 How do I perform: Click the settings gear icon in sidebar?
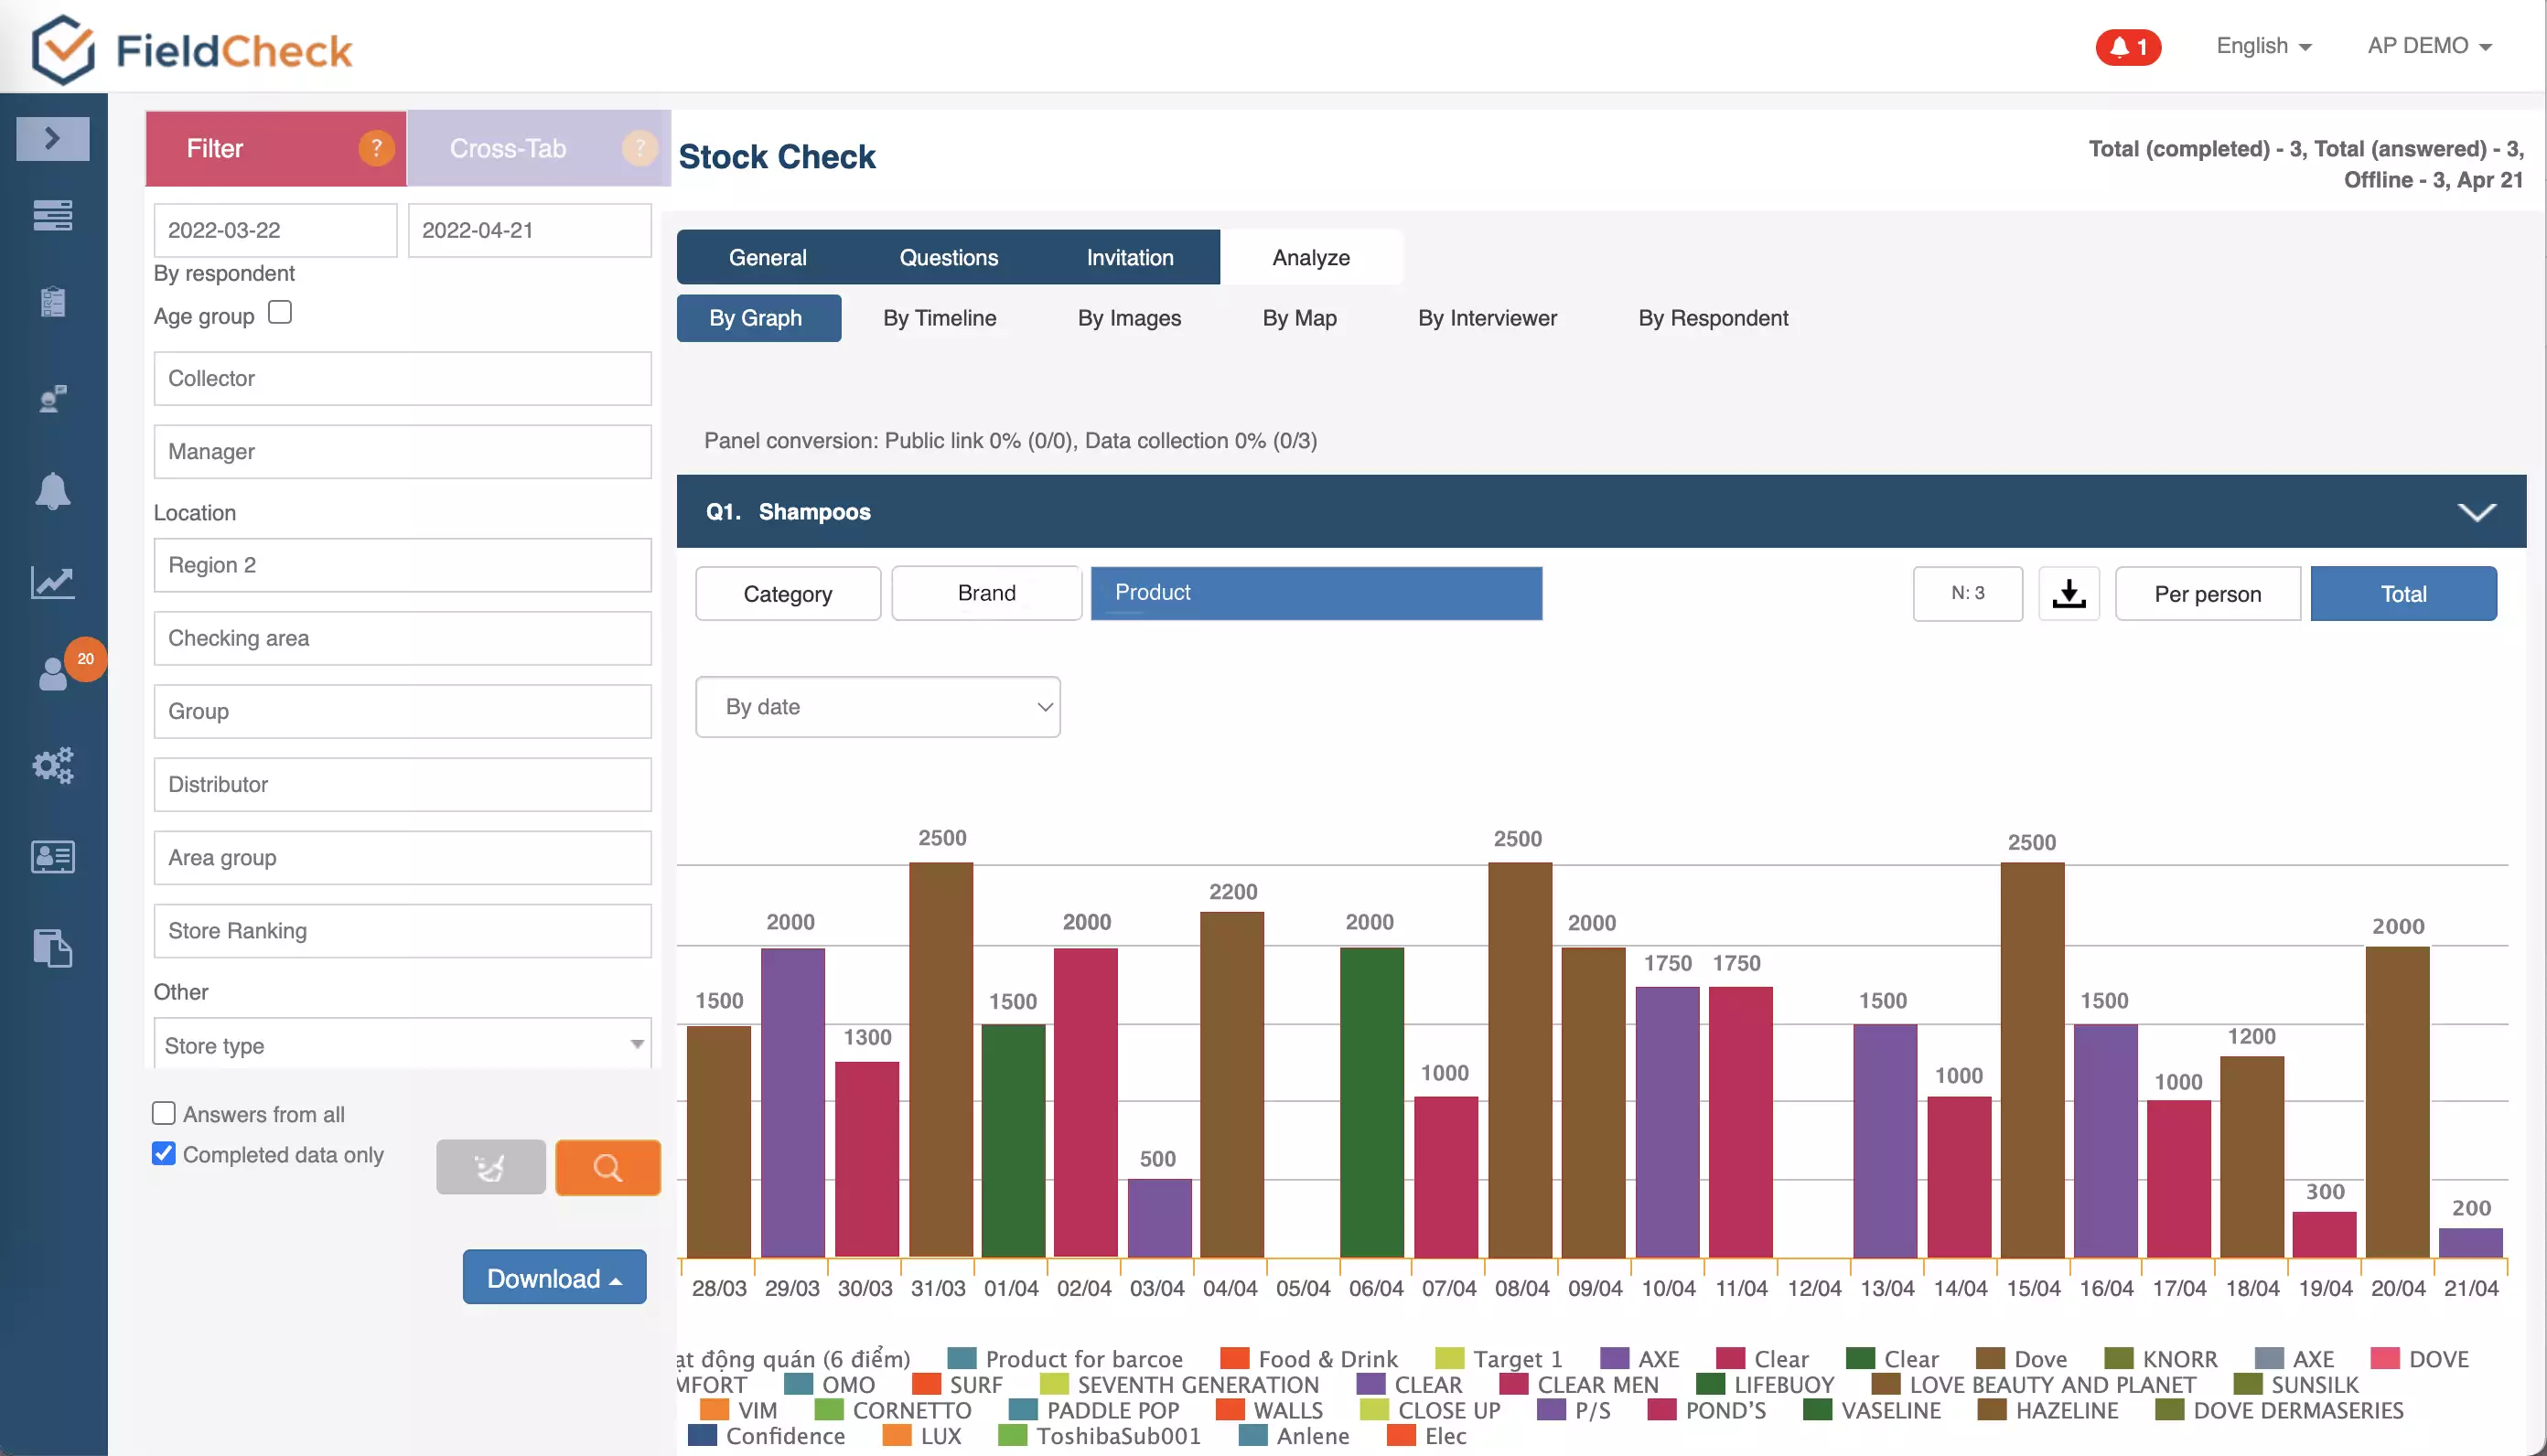pos(52,764)
